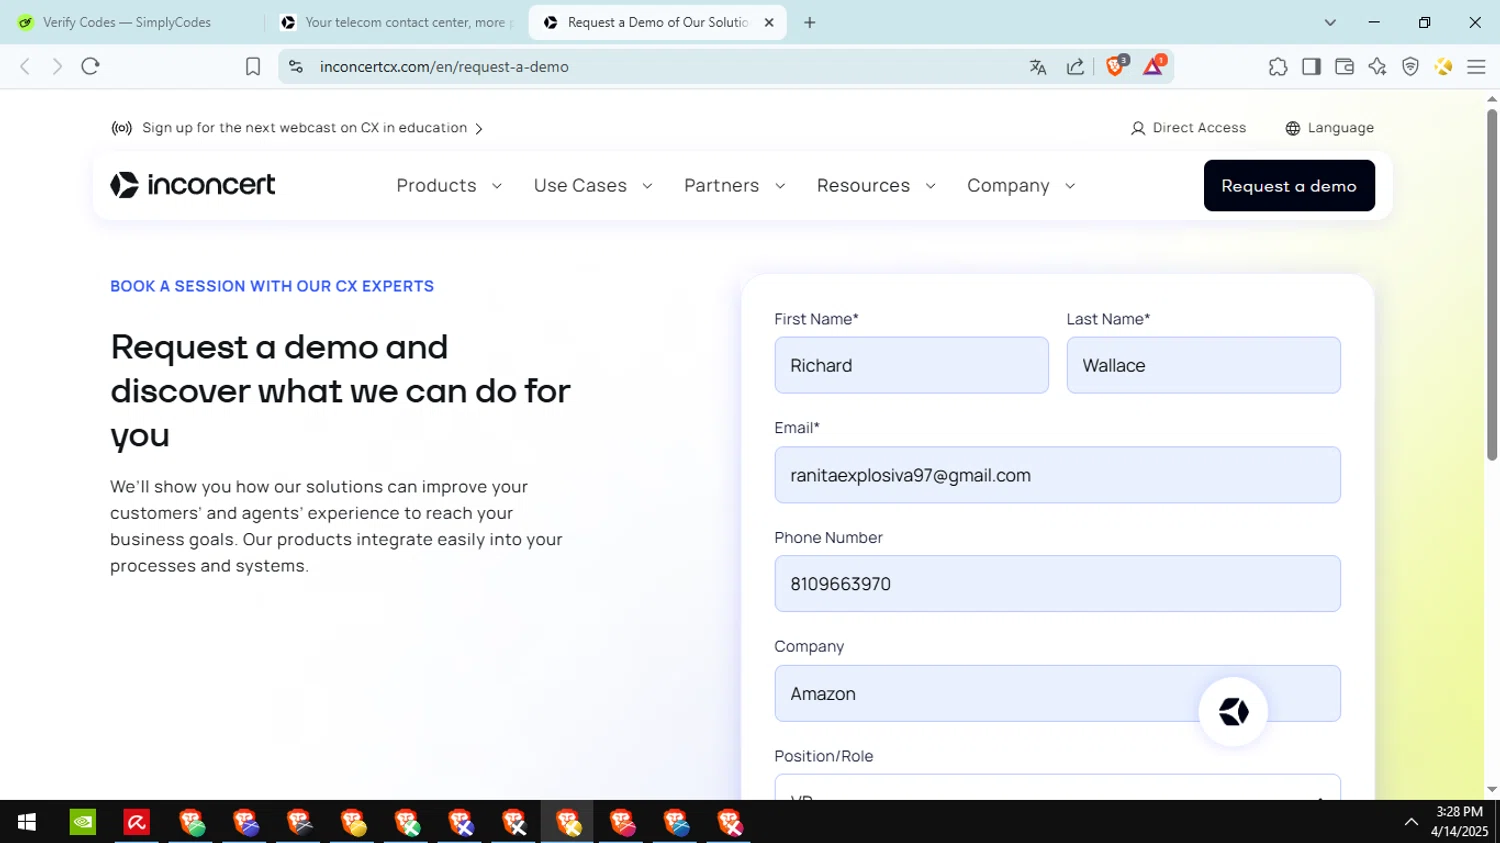The height and width of the screenshot is (843, 1500).
Task: Click the translate page icon
Action: point(1038,67)
